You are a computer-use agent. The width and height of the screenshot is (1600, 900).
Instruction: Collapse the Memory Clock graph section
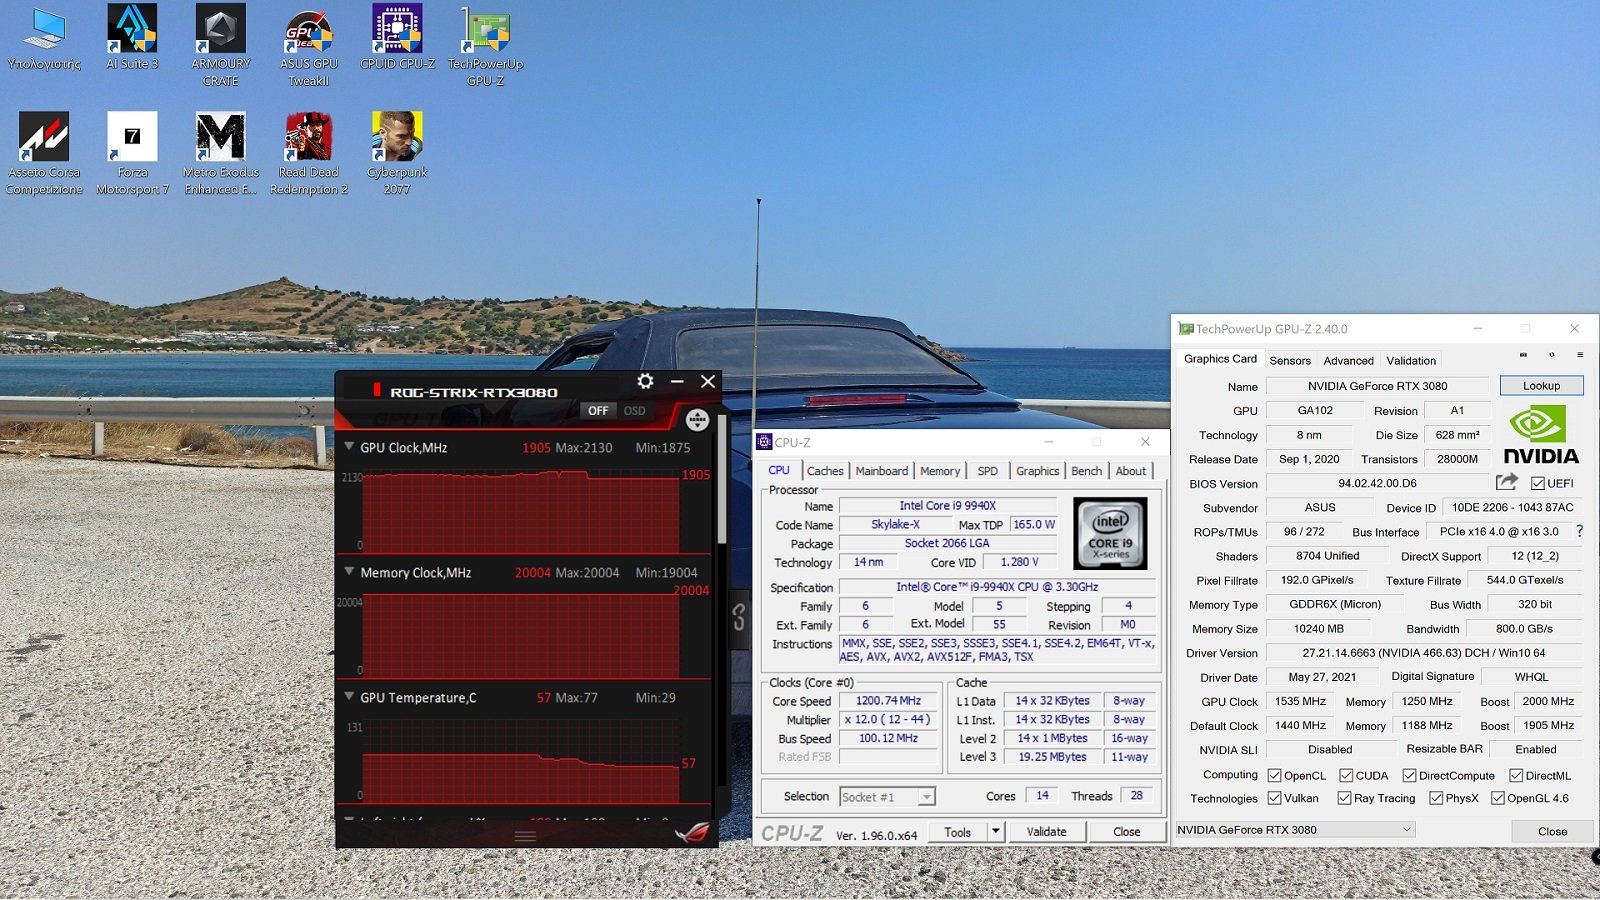tap(349, 572)
